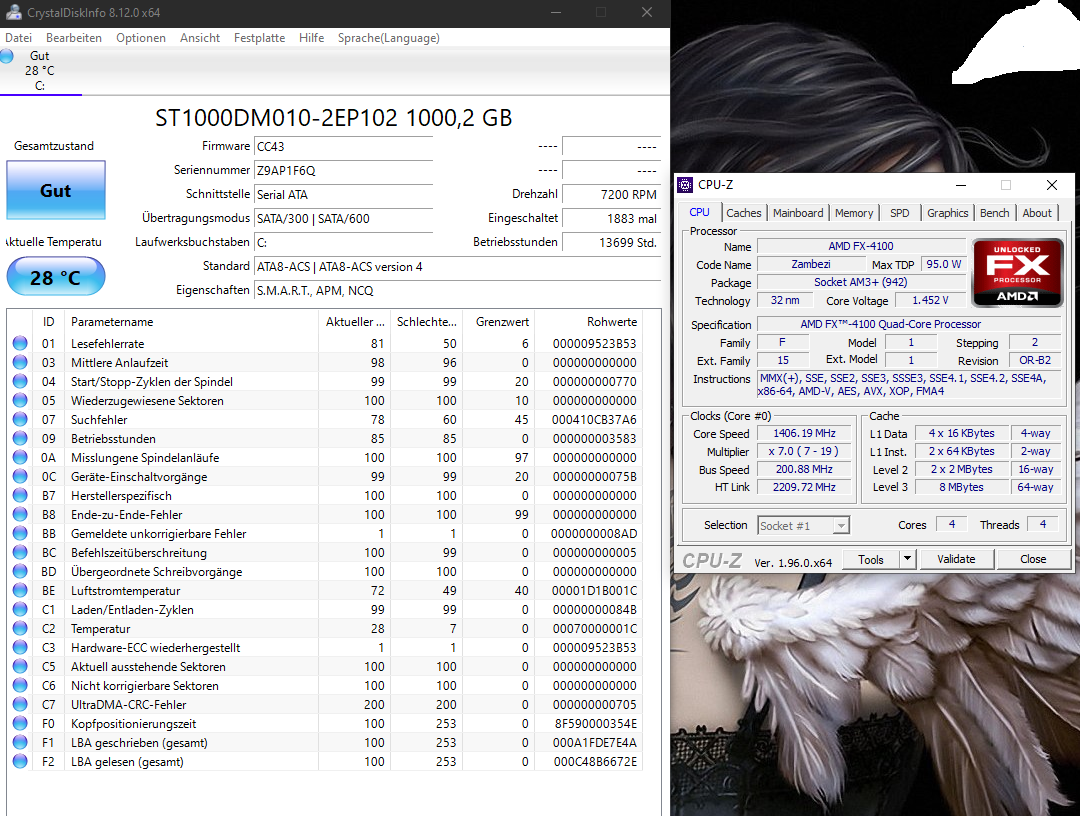
Task: Open the Bearbeiten menu
Action: 74,38
